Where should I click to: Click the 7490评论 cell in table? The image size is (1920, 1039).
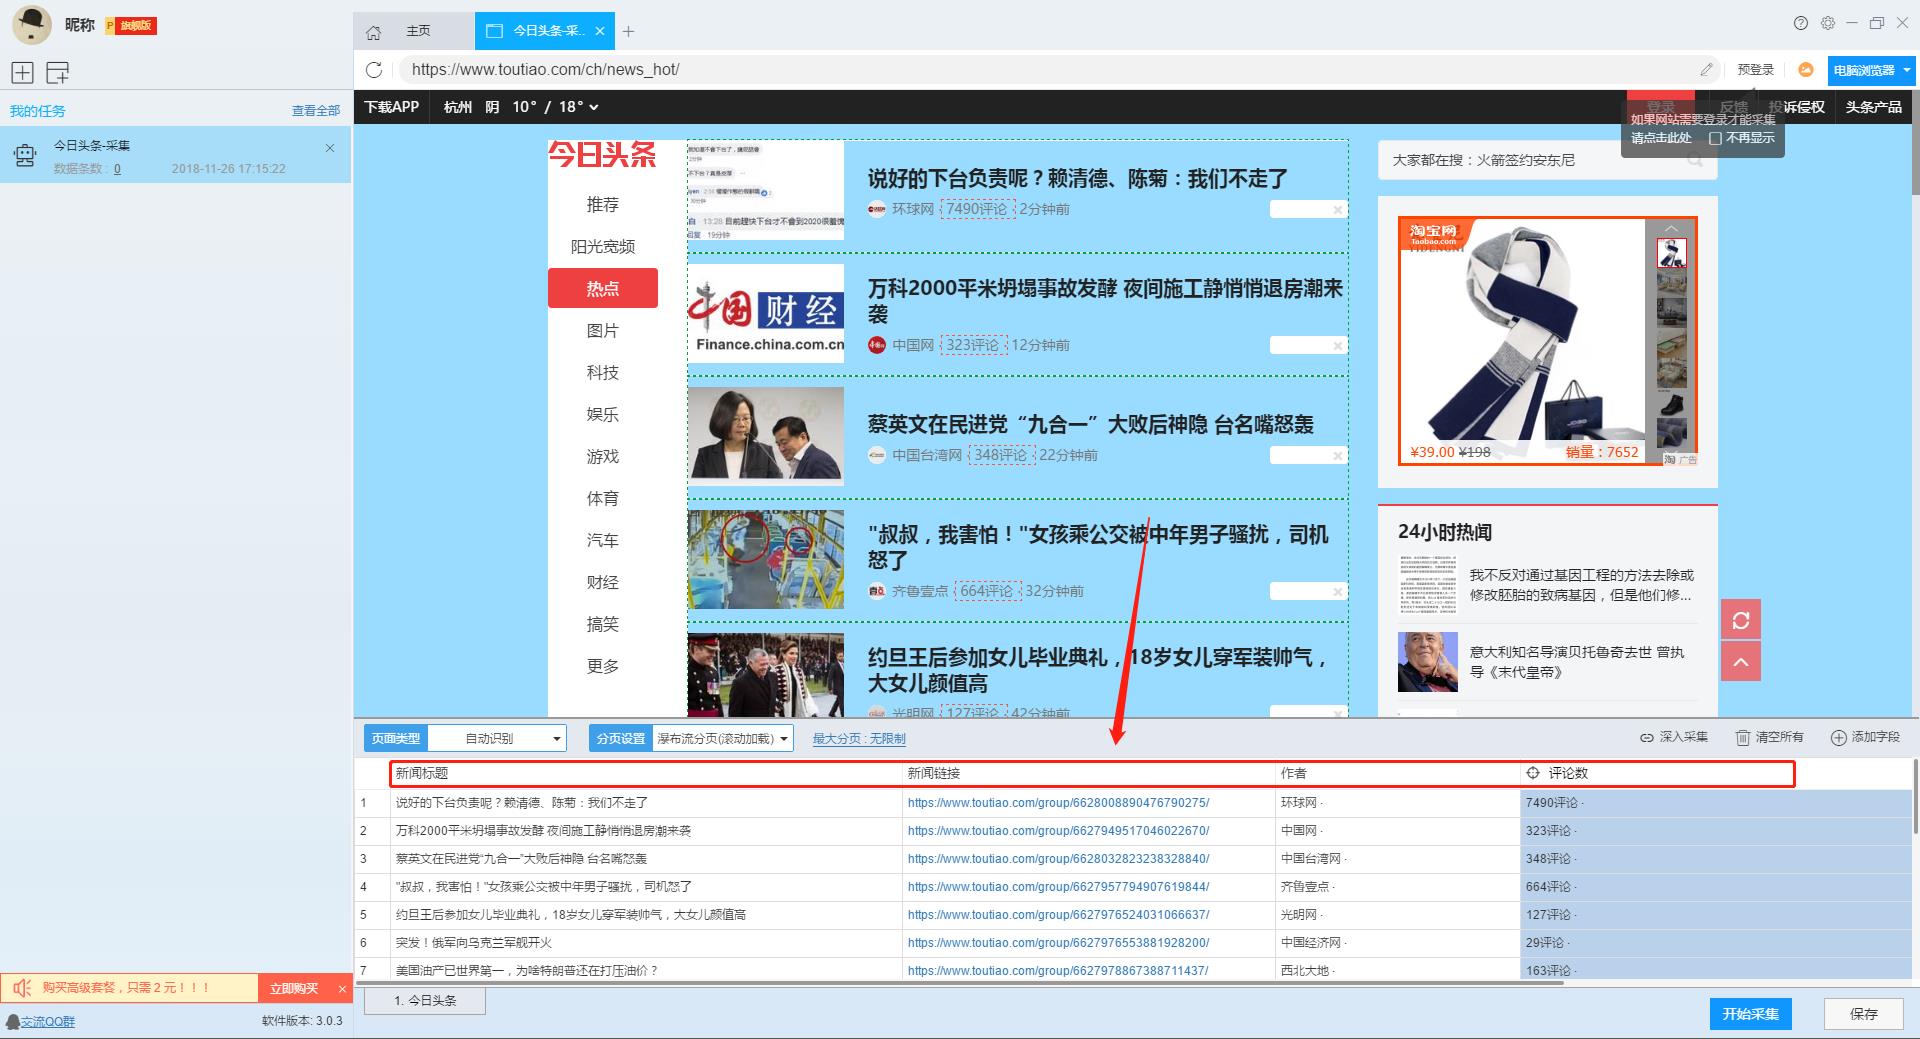(1715, 803)
